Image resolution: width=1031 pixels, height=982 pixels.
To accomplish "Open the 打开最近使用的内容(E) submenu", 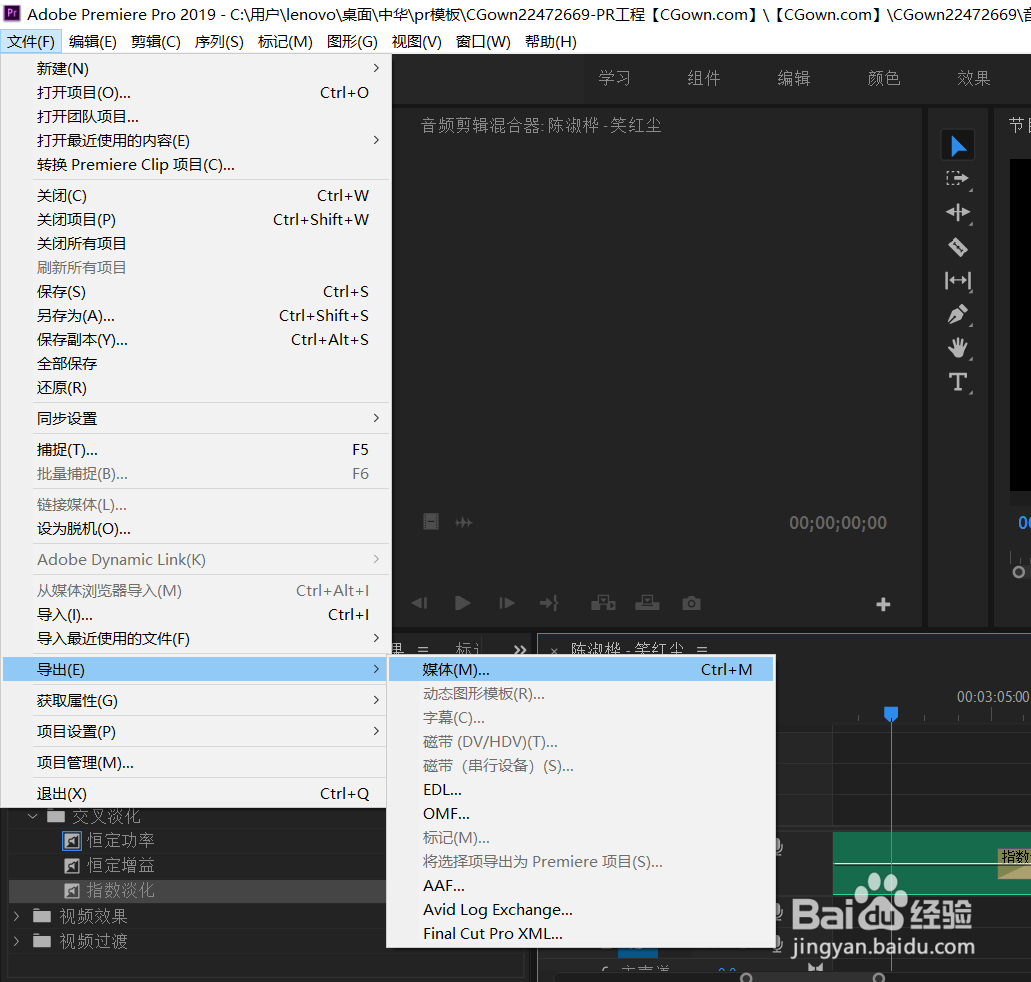I will 196,141.
